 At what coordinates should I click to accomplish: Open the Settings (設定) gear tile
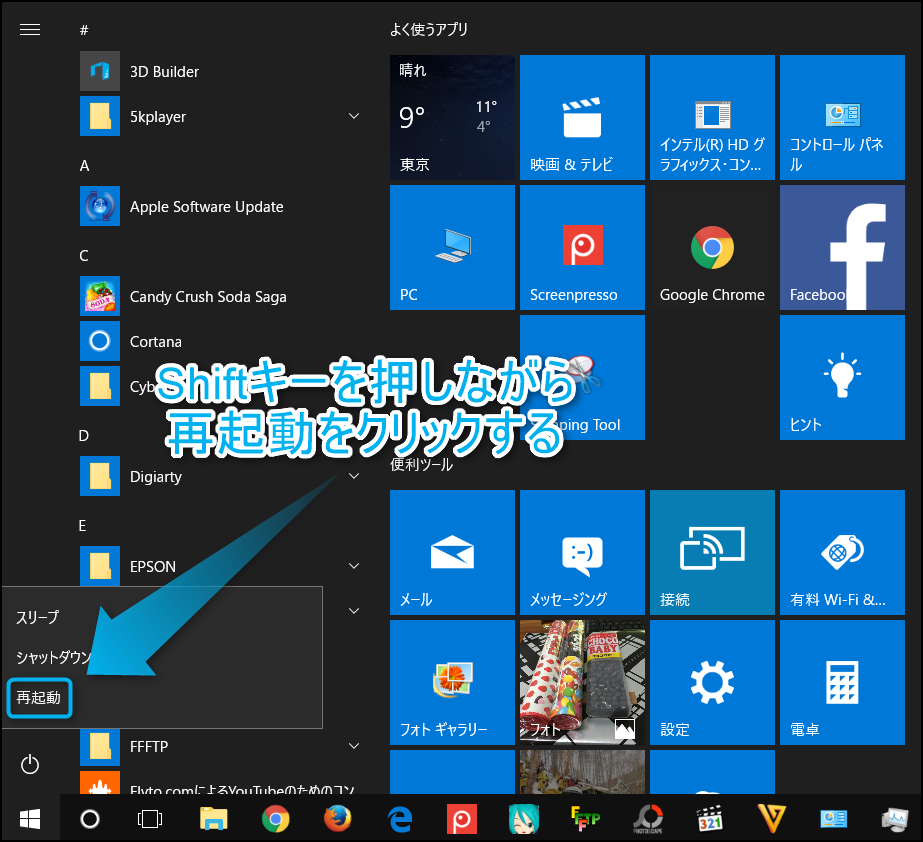pyautogui.click(x=712, y=682)
